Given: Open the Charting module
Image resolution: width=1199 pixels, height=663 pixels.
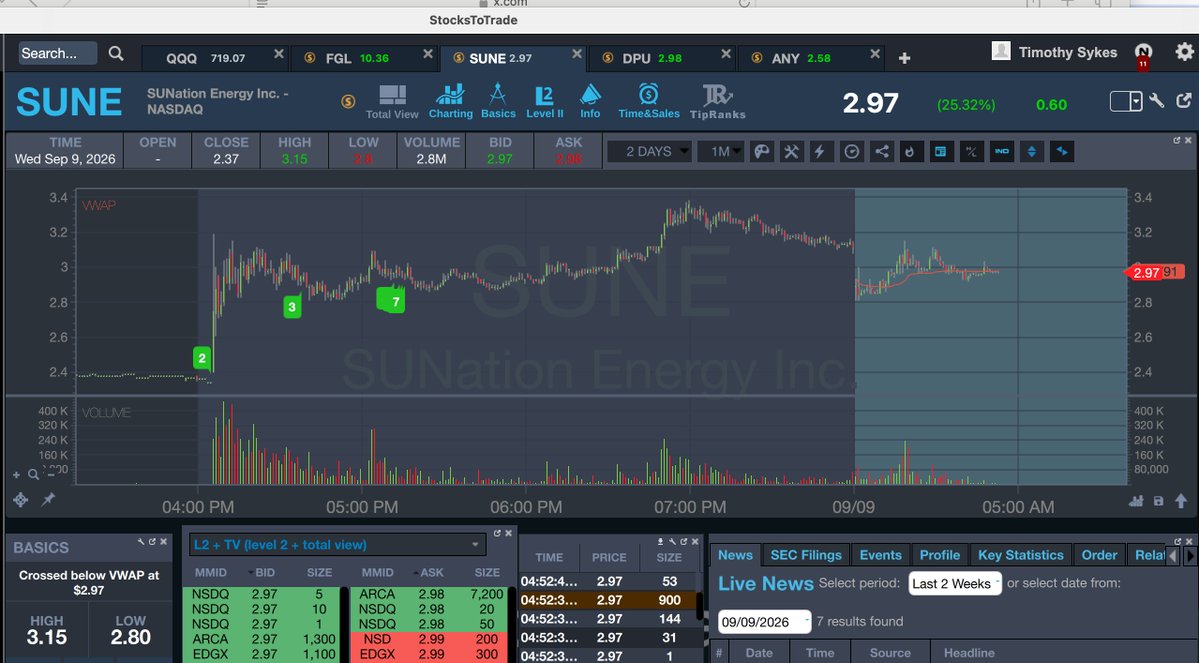Looking at the screenshot, I should point(450,102).
